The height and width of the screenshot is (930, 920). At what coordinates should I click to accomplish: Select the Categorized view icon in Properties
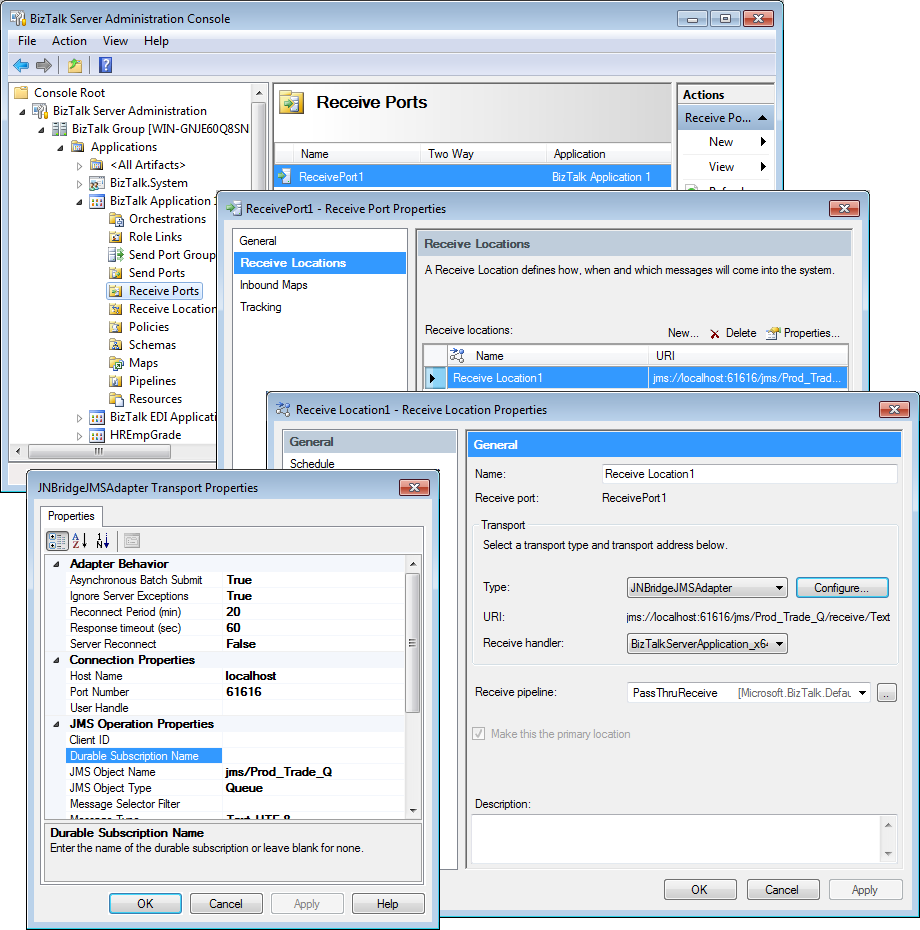pos(57,541)
